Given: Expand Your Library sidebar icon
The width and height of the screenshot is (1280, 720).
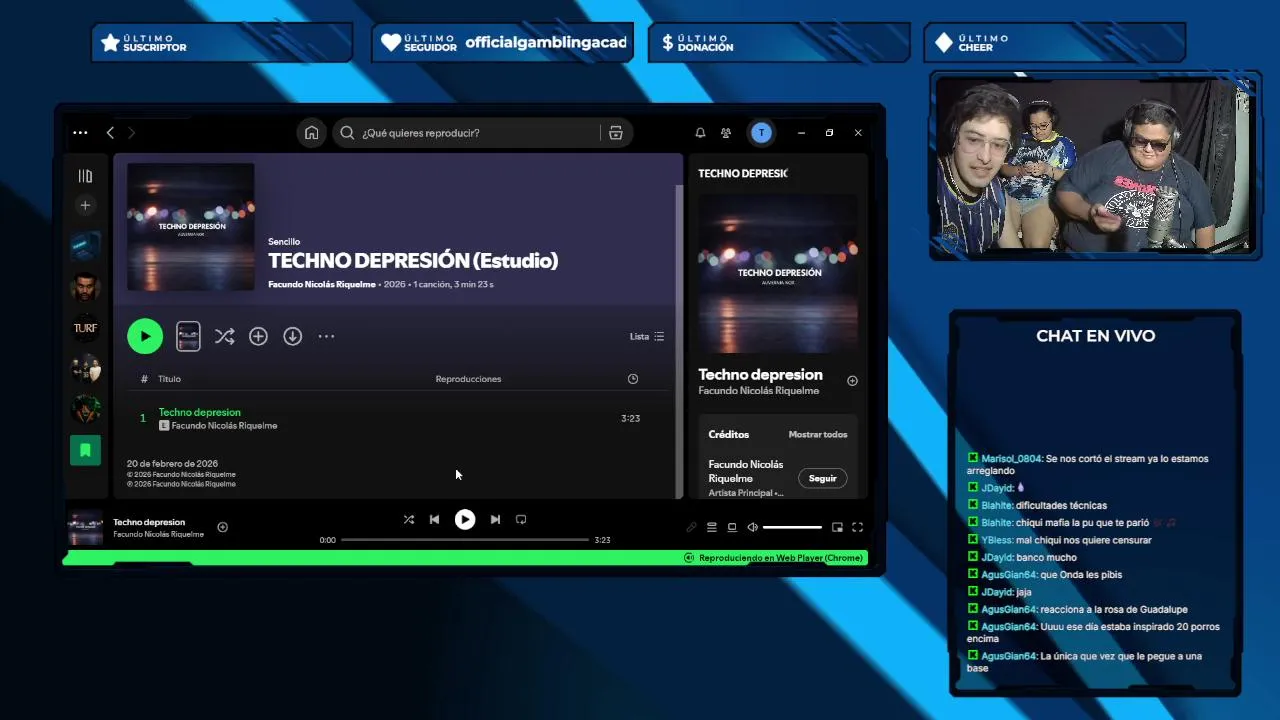Looking at the screenshot, I should [85, 176].
